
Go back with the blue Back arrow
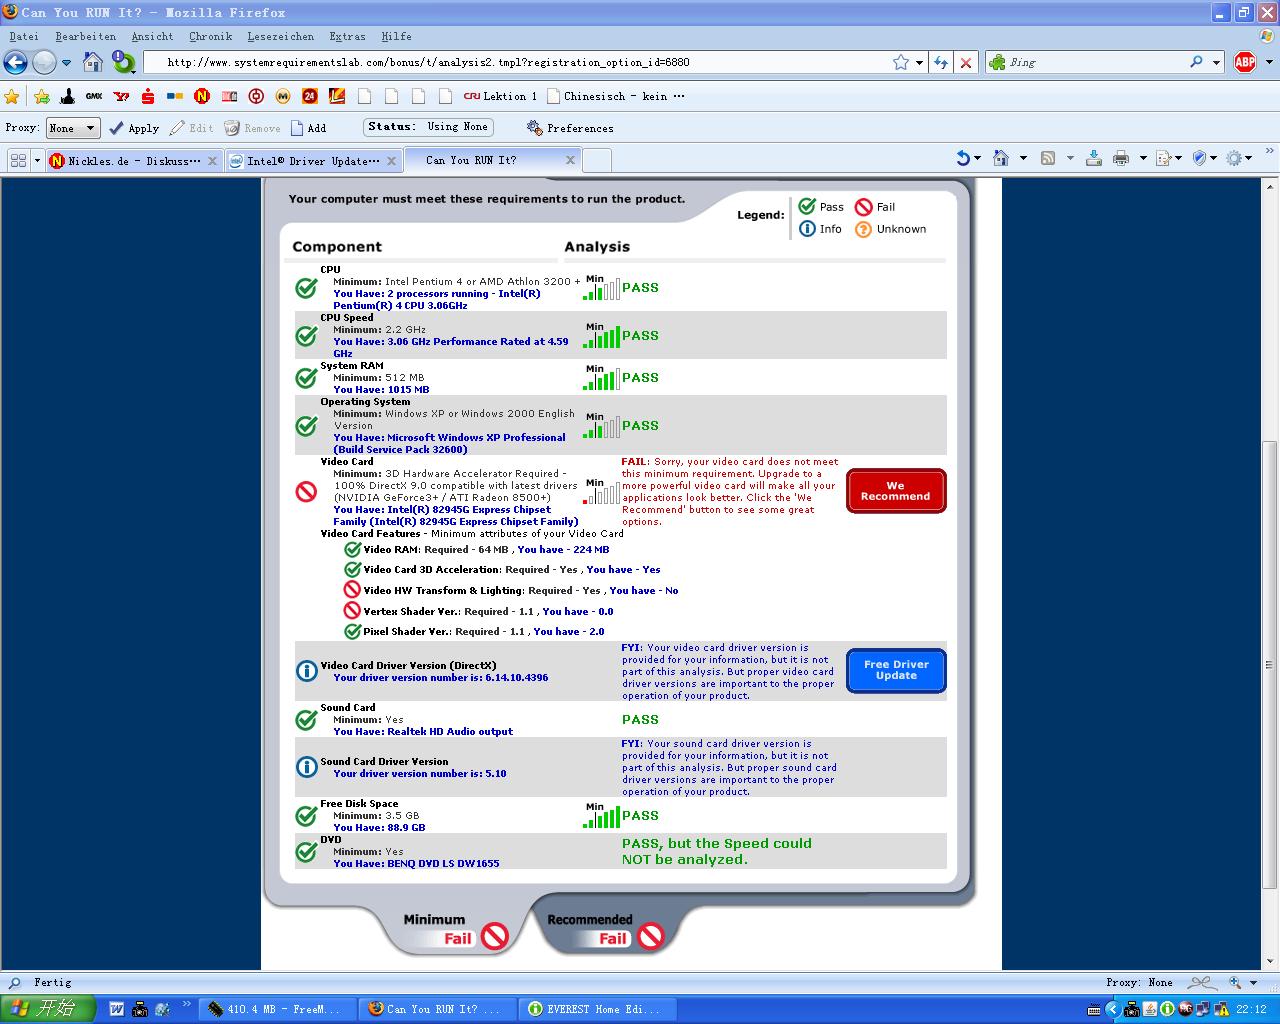point(15,62)
